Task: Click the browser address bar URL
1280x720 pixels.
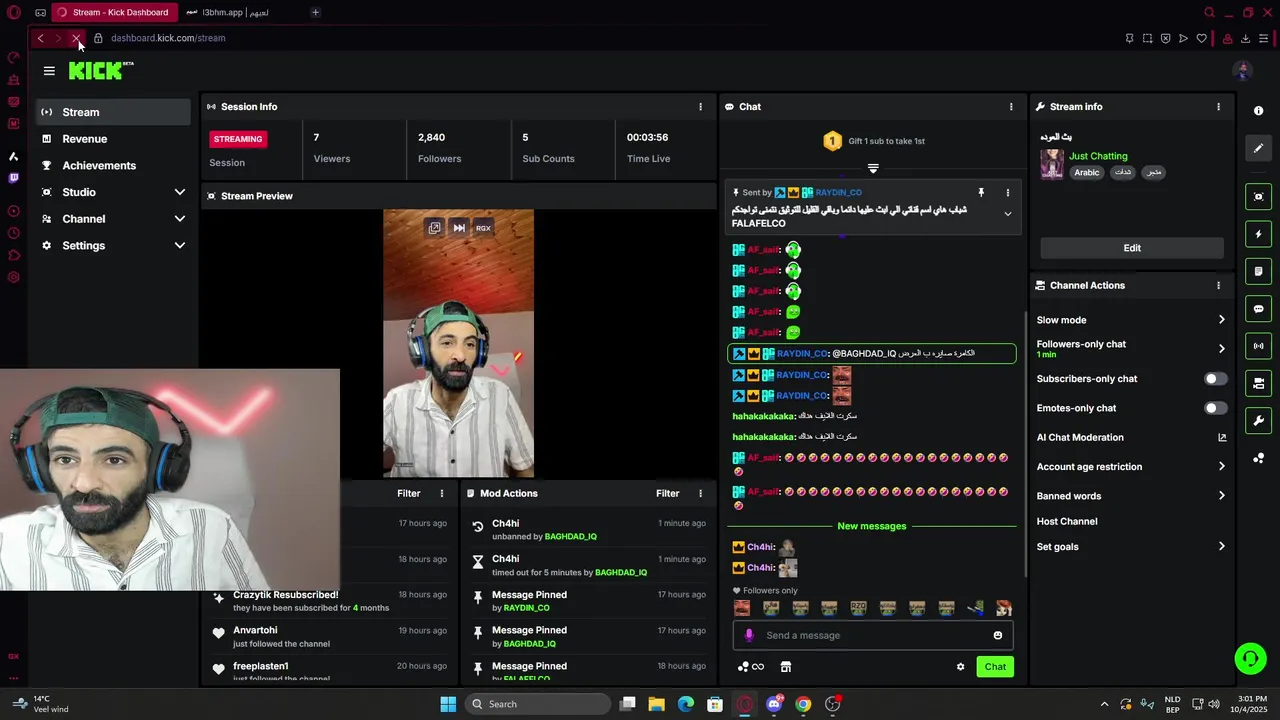Action: pos(168,38)
